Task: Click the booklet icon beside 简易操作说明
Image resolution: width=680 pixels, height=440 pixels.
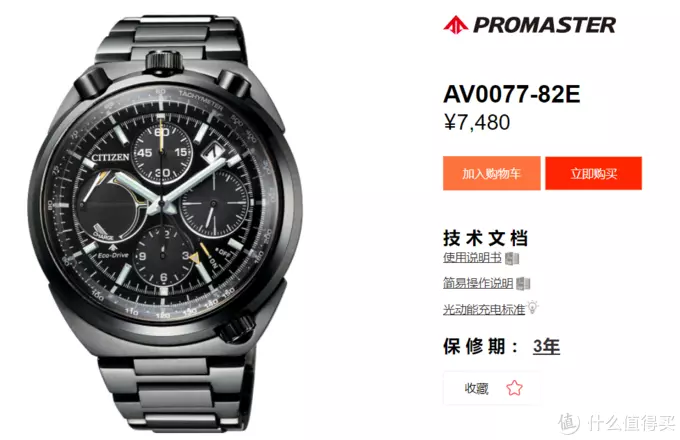Action: 523,284
